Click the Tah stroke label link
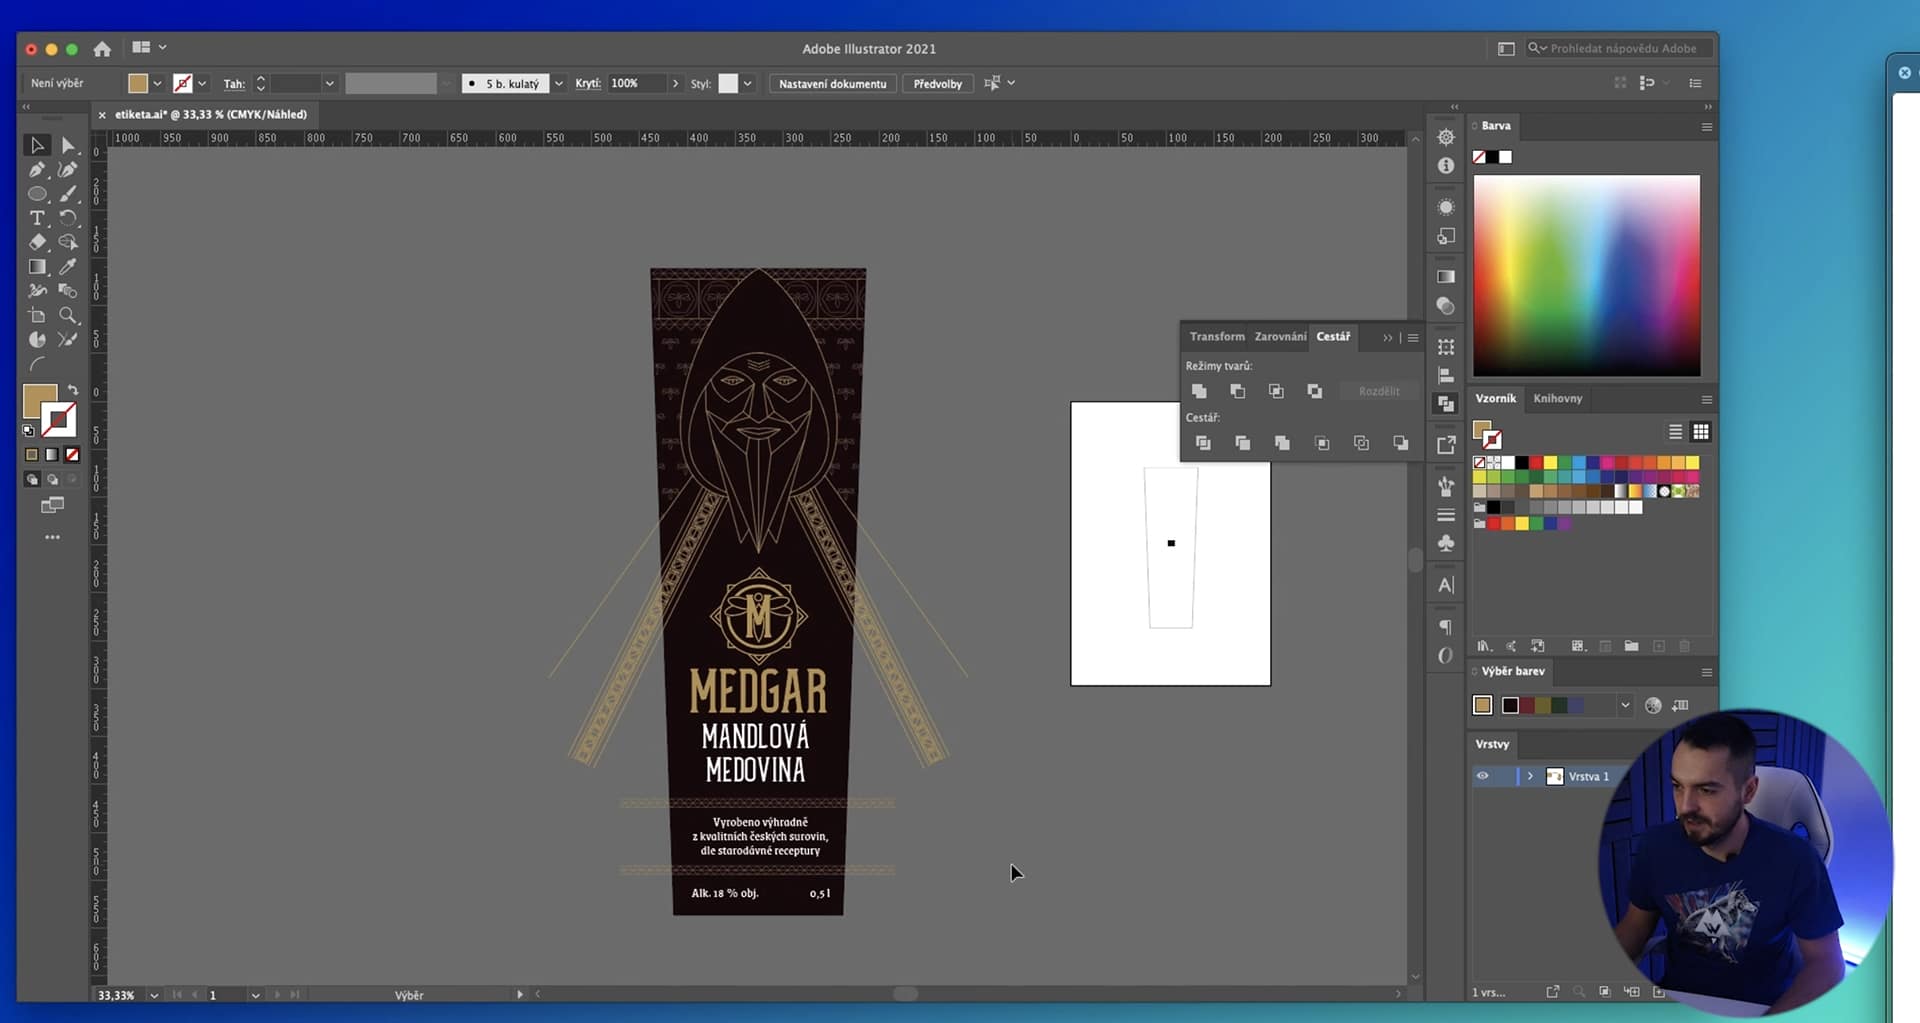The width and height of the screenshot is (1920, 1023). (234, 84)
